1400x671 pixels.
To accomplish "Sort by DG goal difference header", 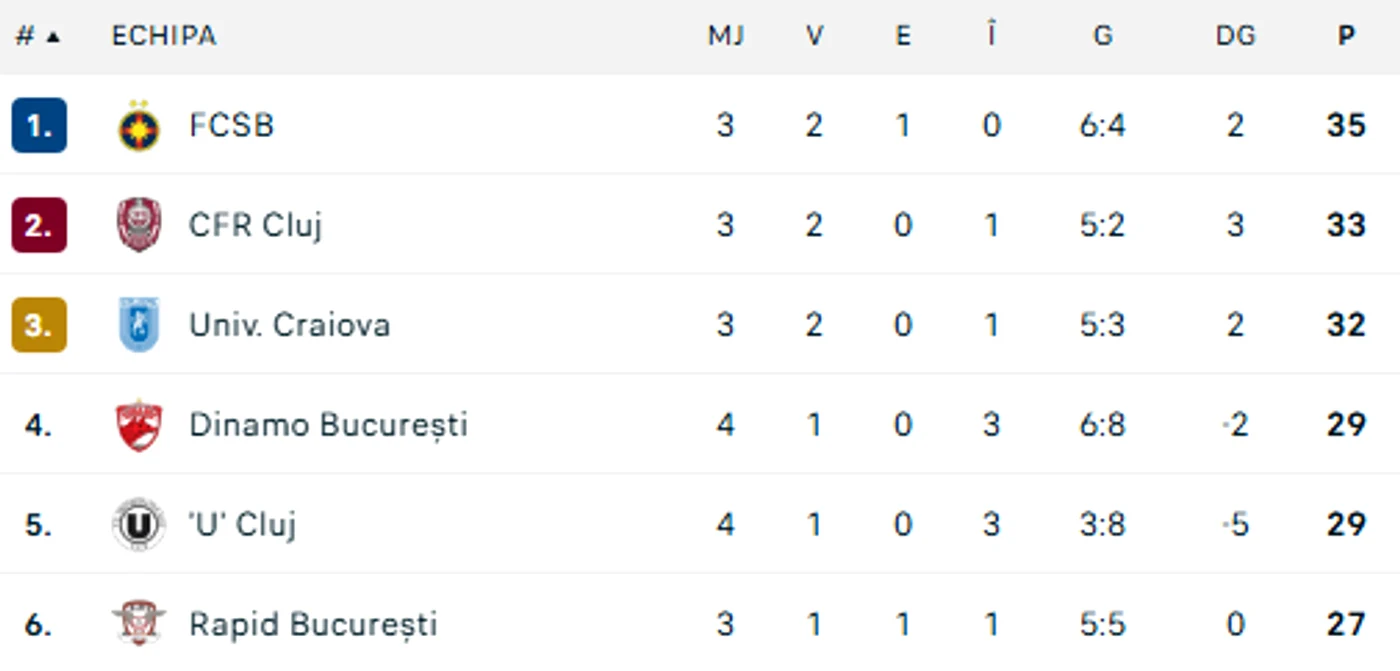I will (1235, 36).
